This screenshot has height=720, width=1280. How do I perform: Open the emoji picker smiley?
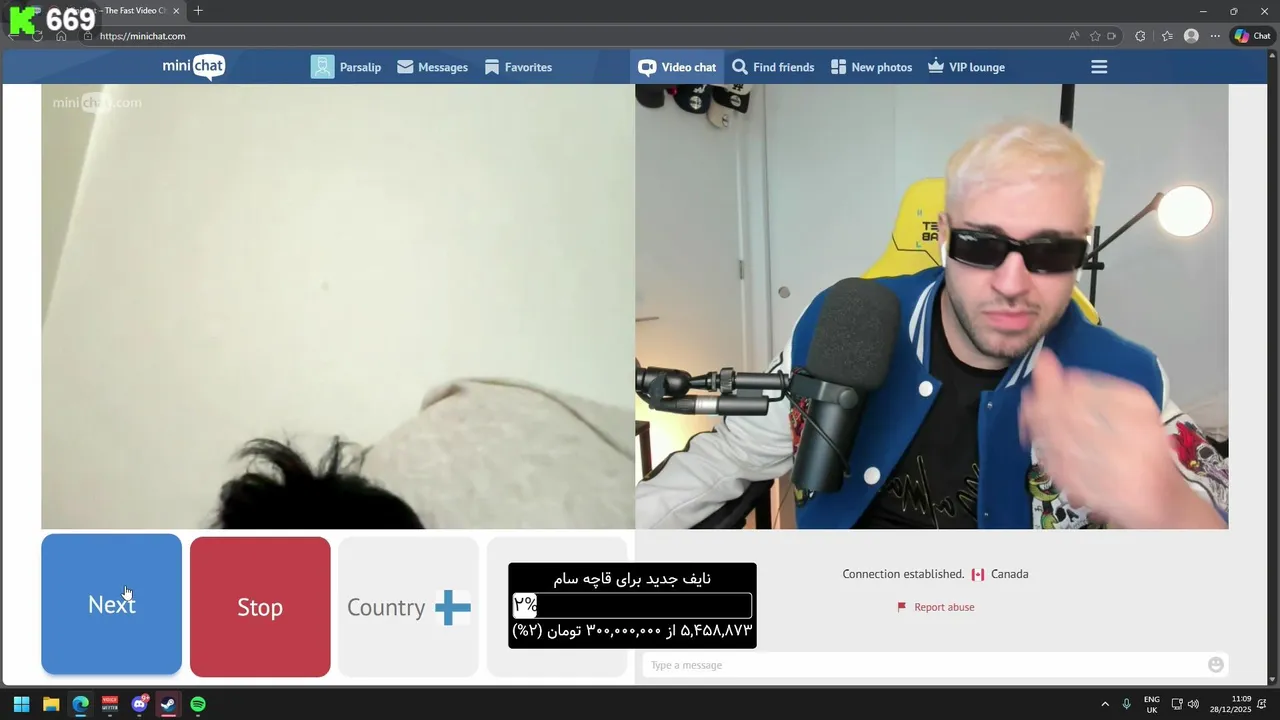click(1216, 665)
